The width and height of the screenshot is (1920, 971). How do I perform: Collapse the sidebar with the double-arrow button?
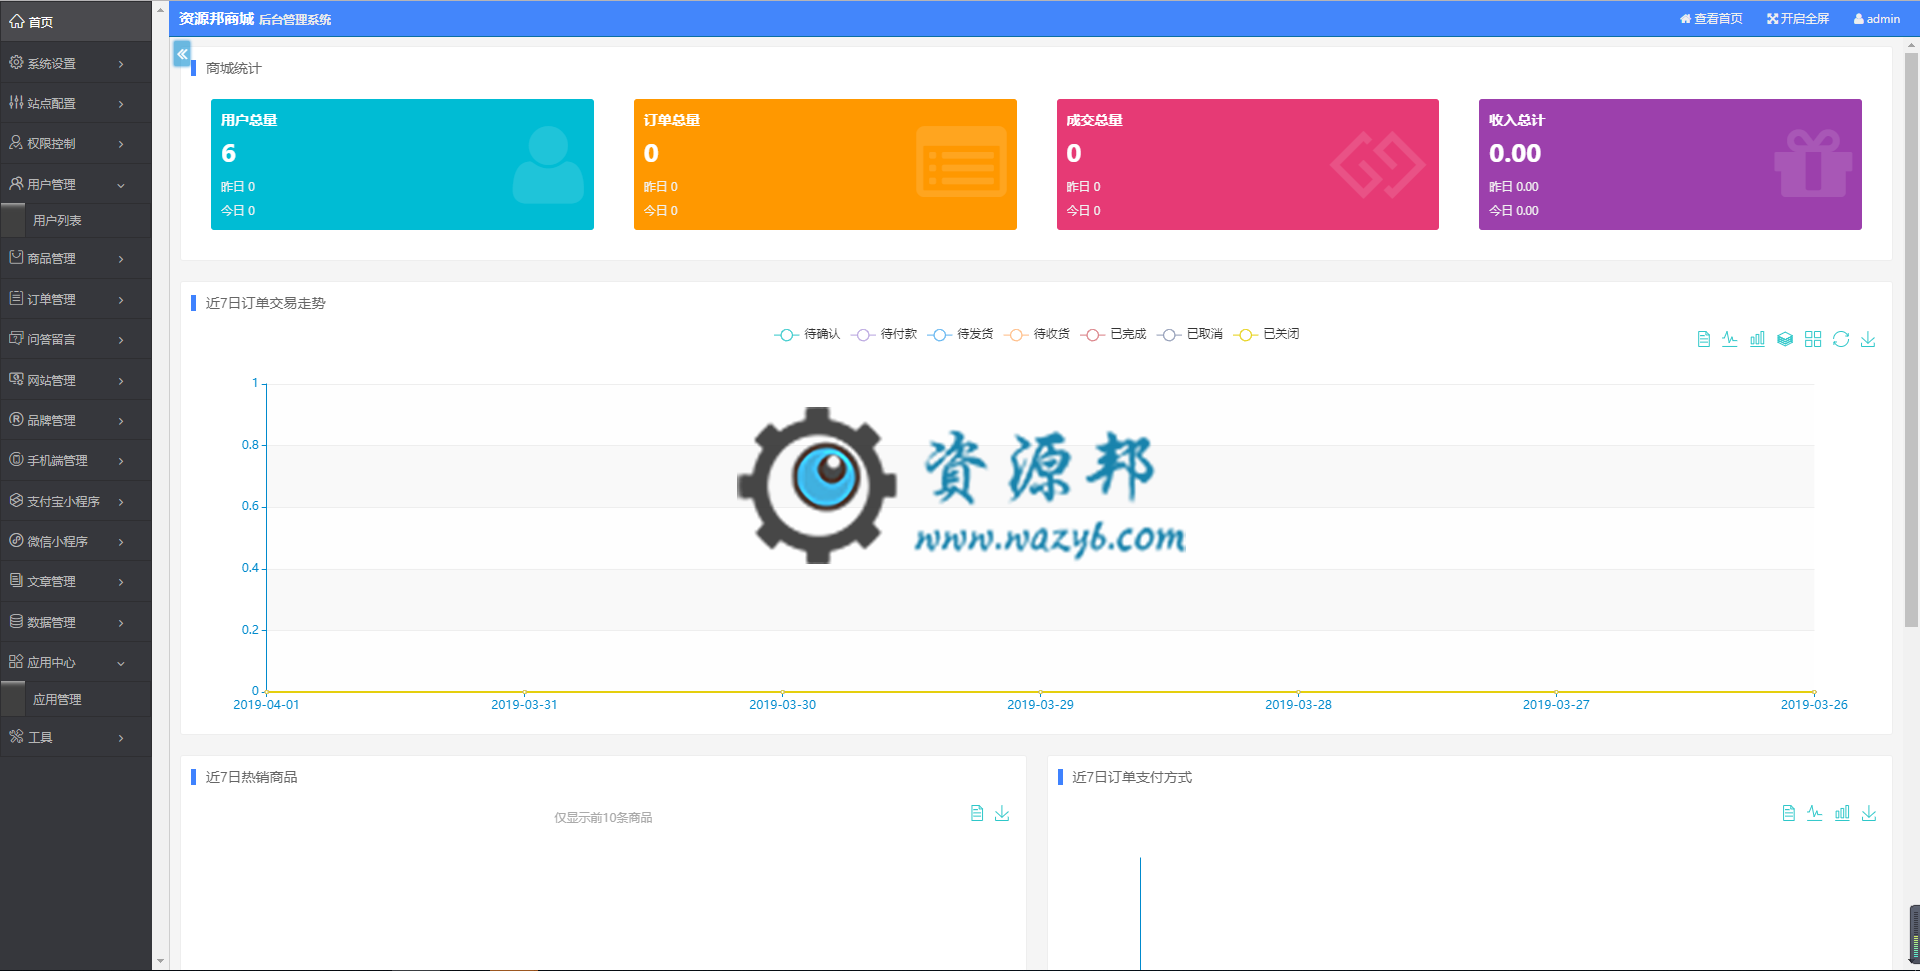[x=182, y=54]
